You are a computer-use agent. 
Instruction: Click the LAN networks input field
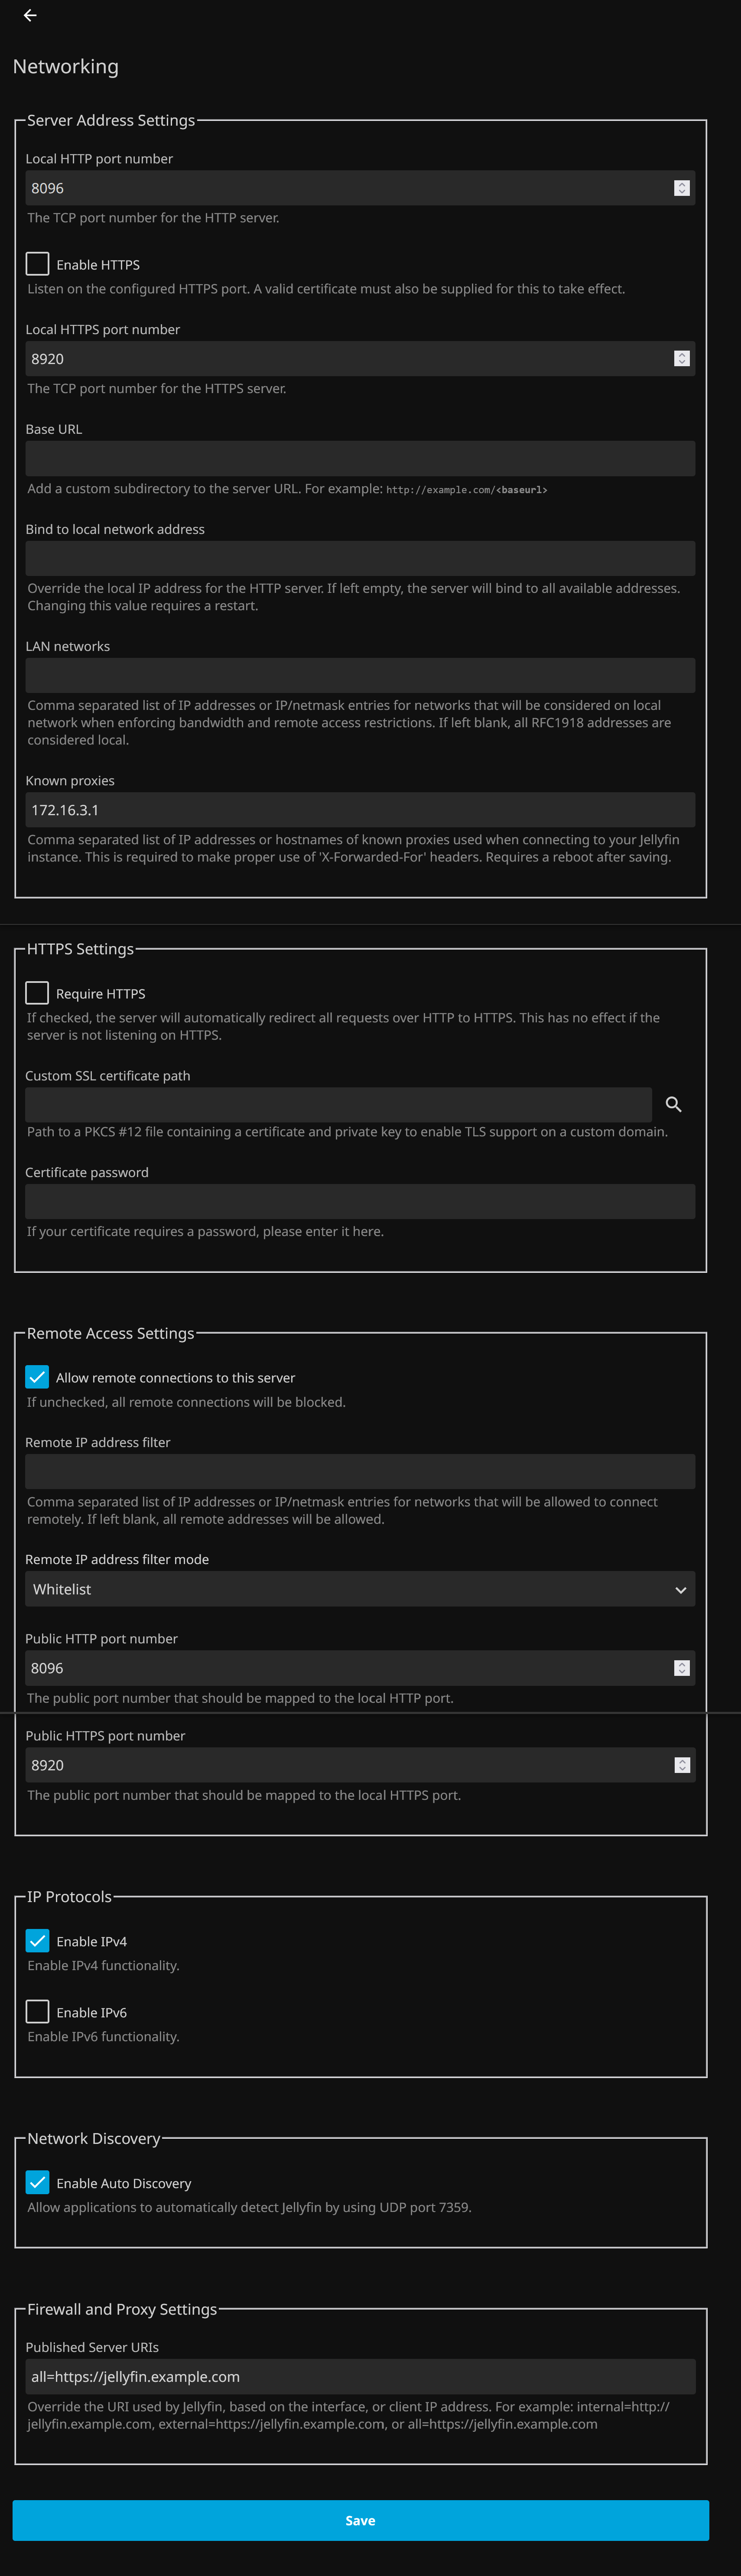coord(360,676)
